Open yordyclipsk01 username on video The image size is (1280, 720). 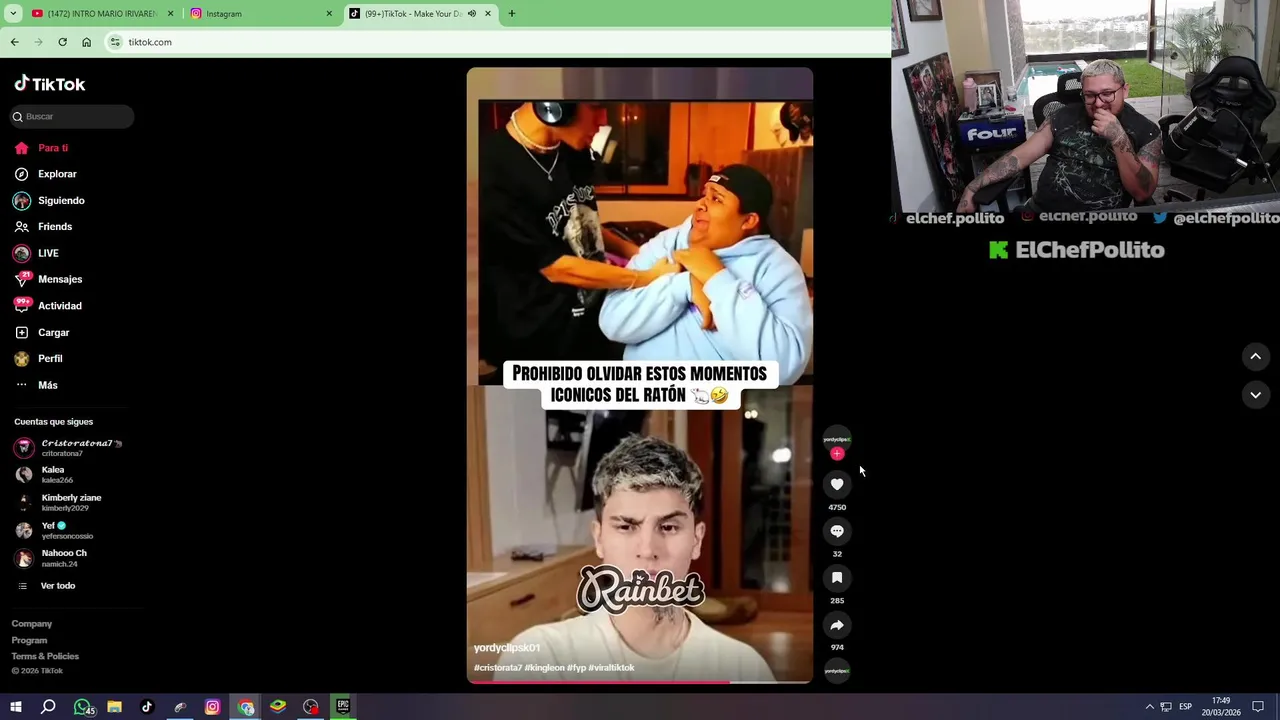pyautogui.click(x=507, y=648)
